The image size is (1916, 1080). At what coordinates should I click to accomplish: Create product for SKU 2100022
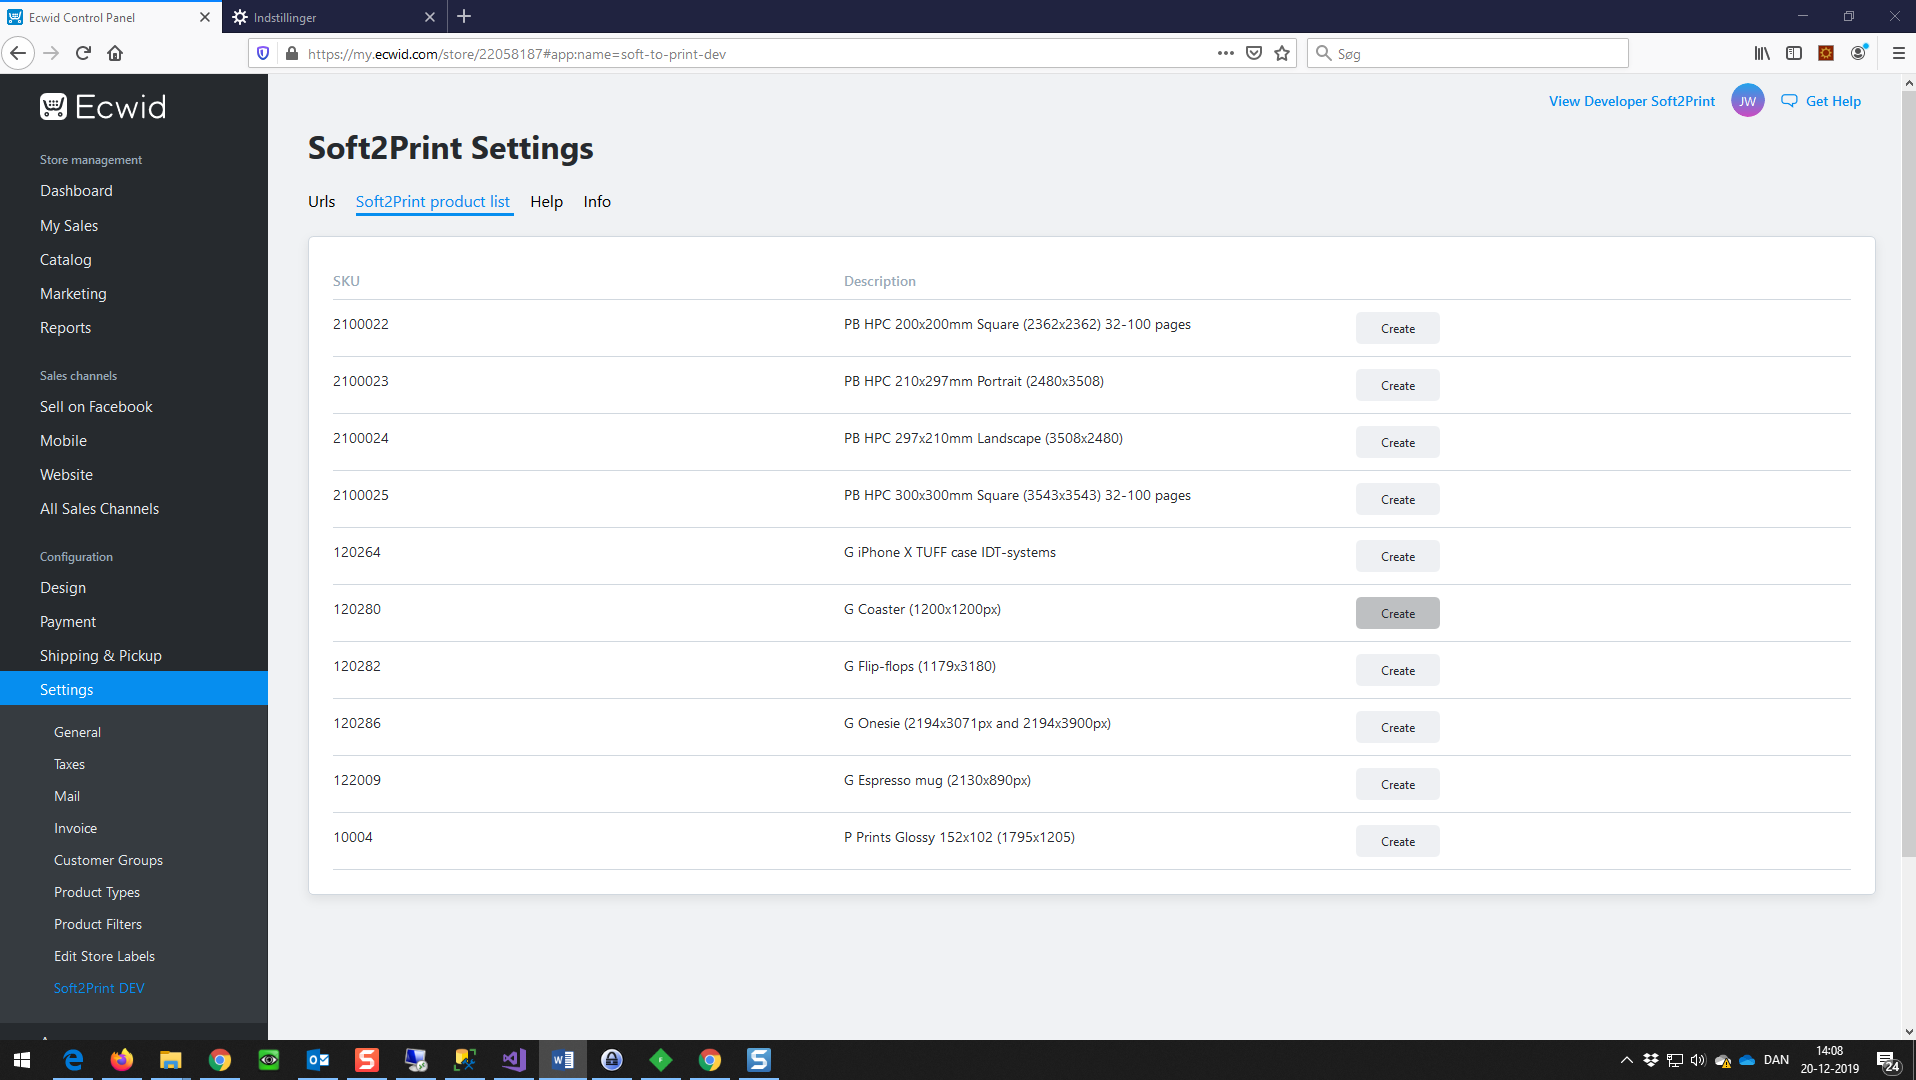click(1397, 328)
